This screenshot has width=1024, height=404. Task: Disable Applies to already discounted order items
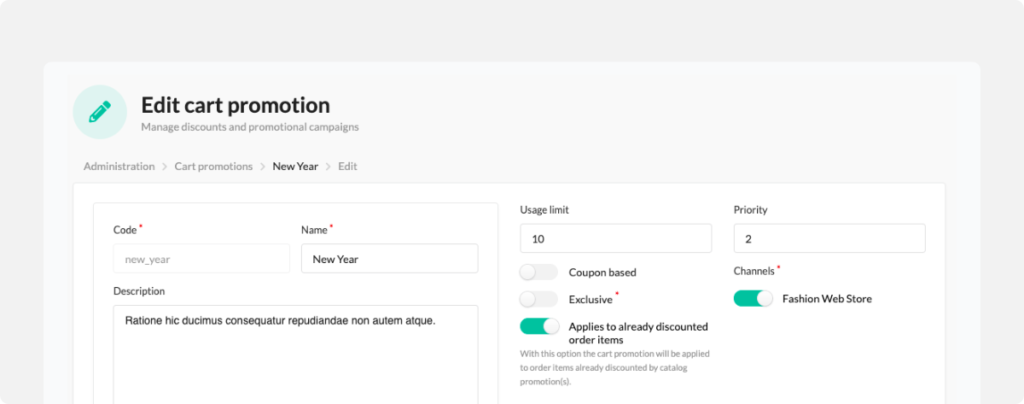click(539, 326)
